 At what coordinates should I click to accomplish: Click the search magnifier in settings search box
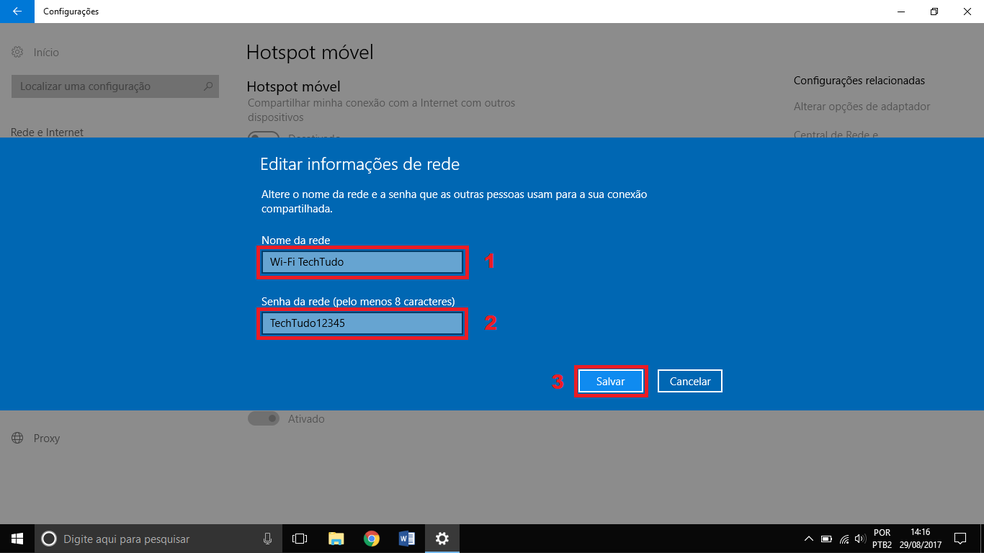[x=208, y=86]
